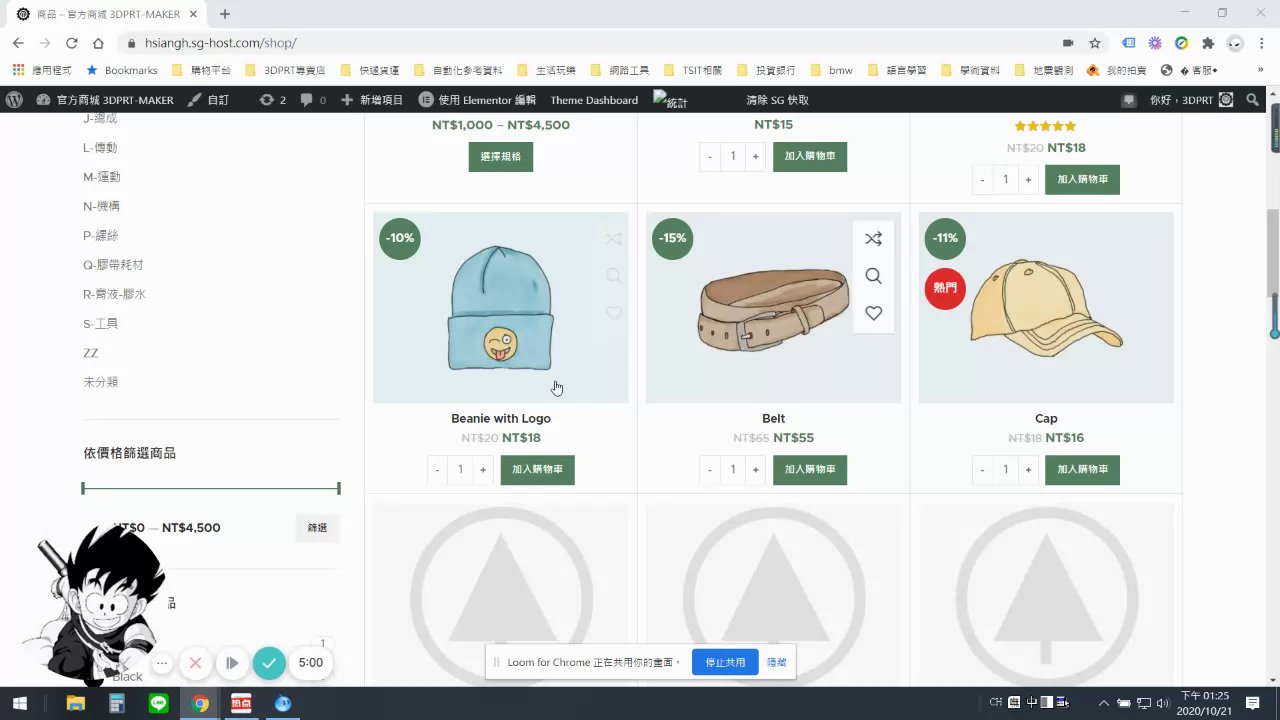
Task: Add Cap to cart
Action: point(1082,470)
